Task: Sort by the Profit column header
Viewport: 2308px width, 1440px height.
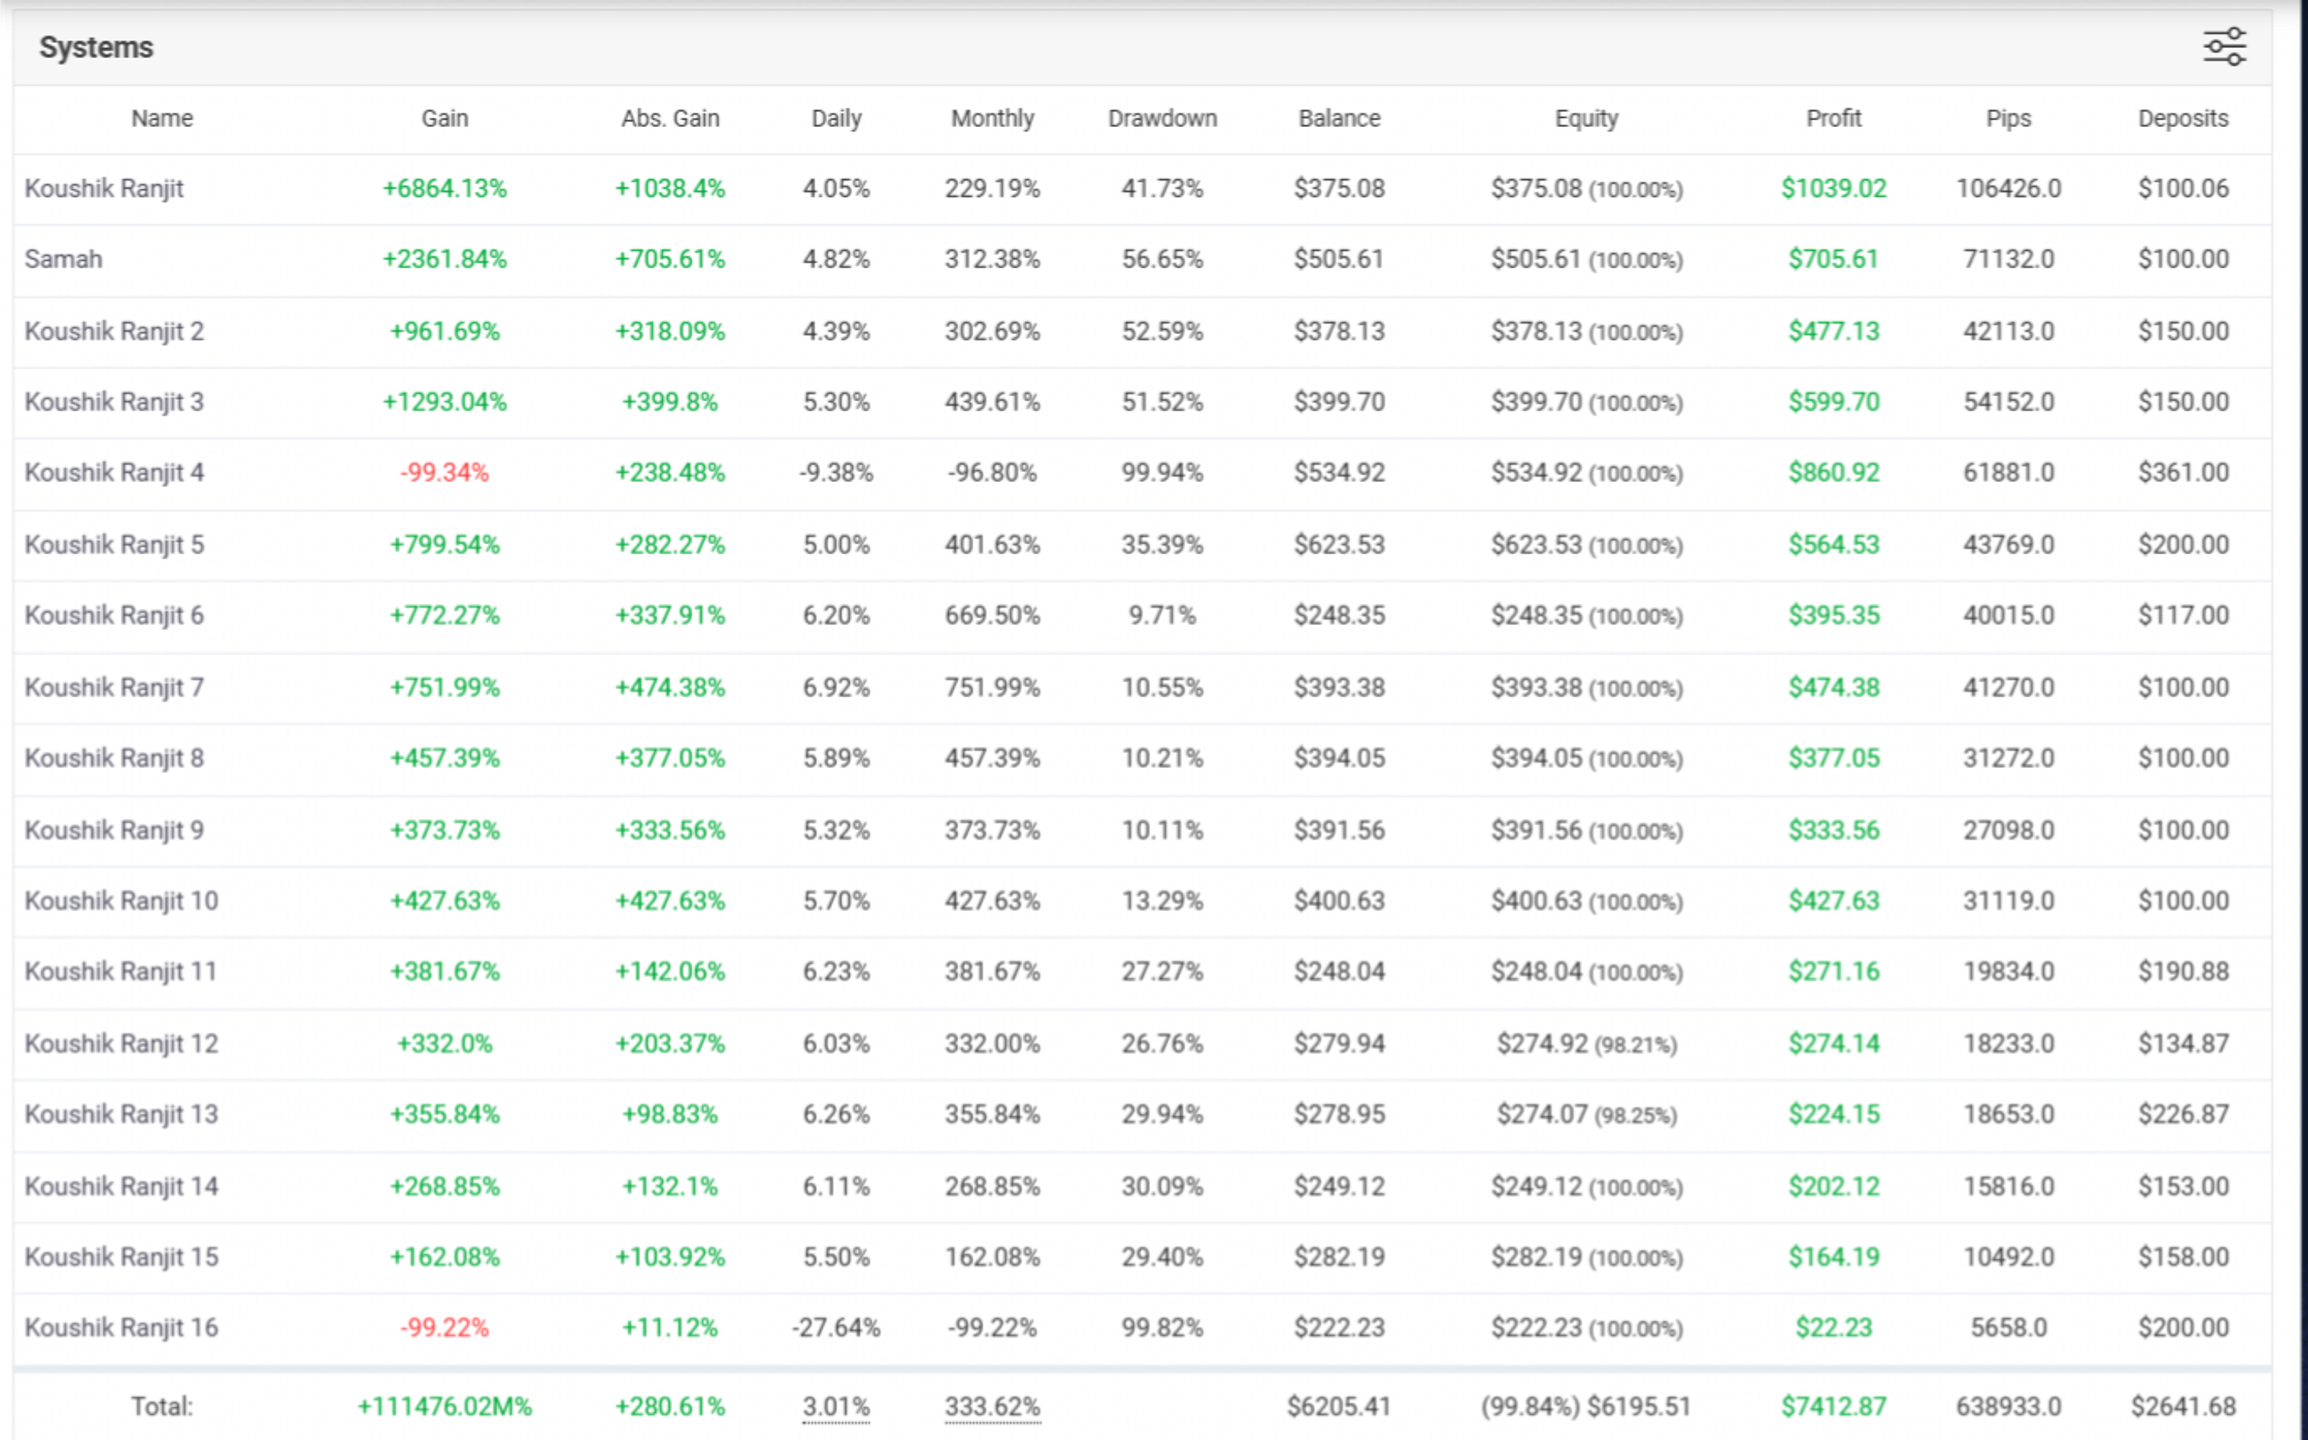Action: 1833,118
